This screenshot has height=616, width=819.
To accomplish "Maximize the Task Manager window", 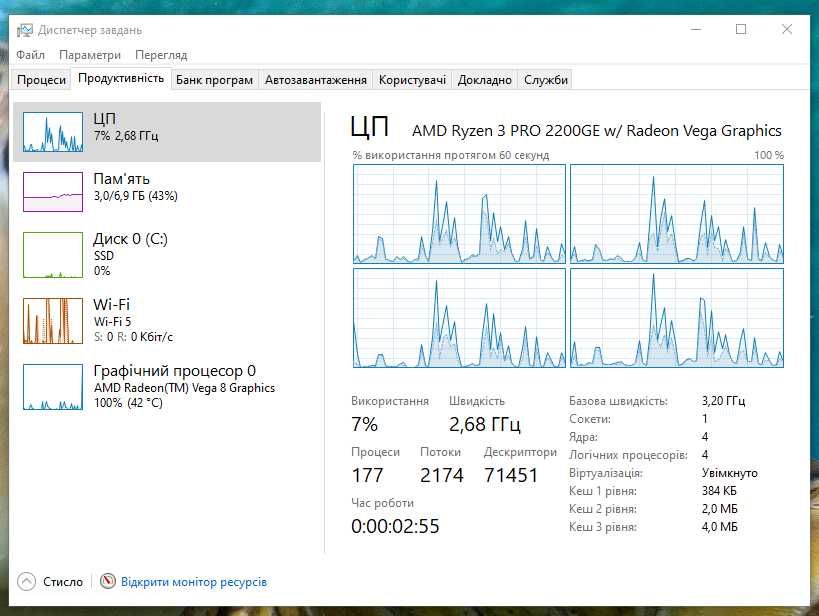I will pyautogui.click(x=741, y=29).
